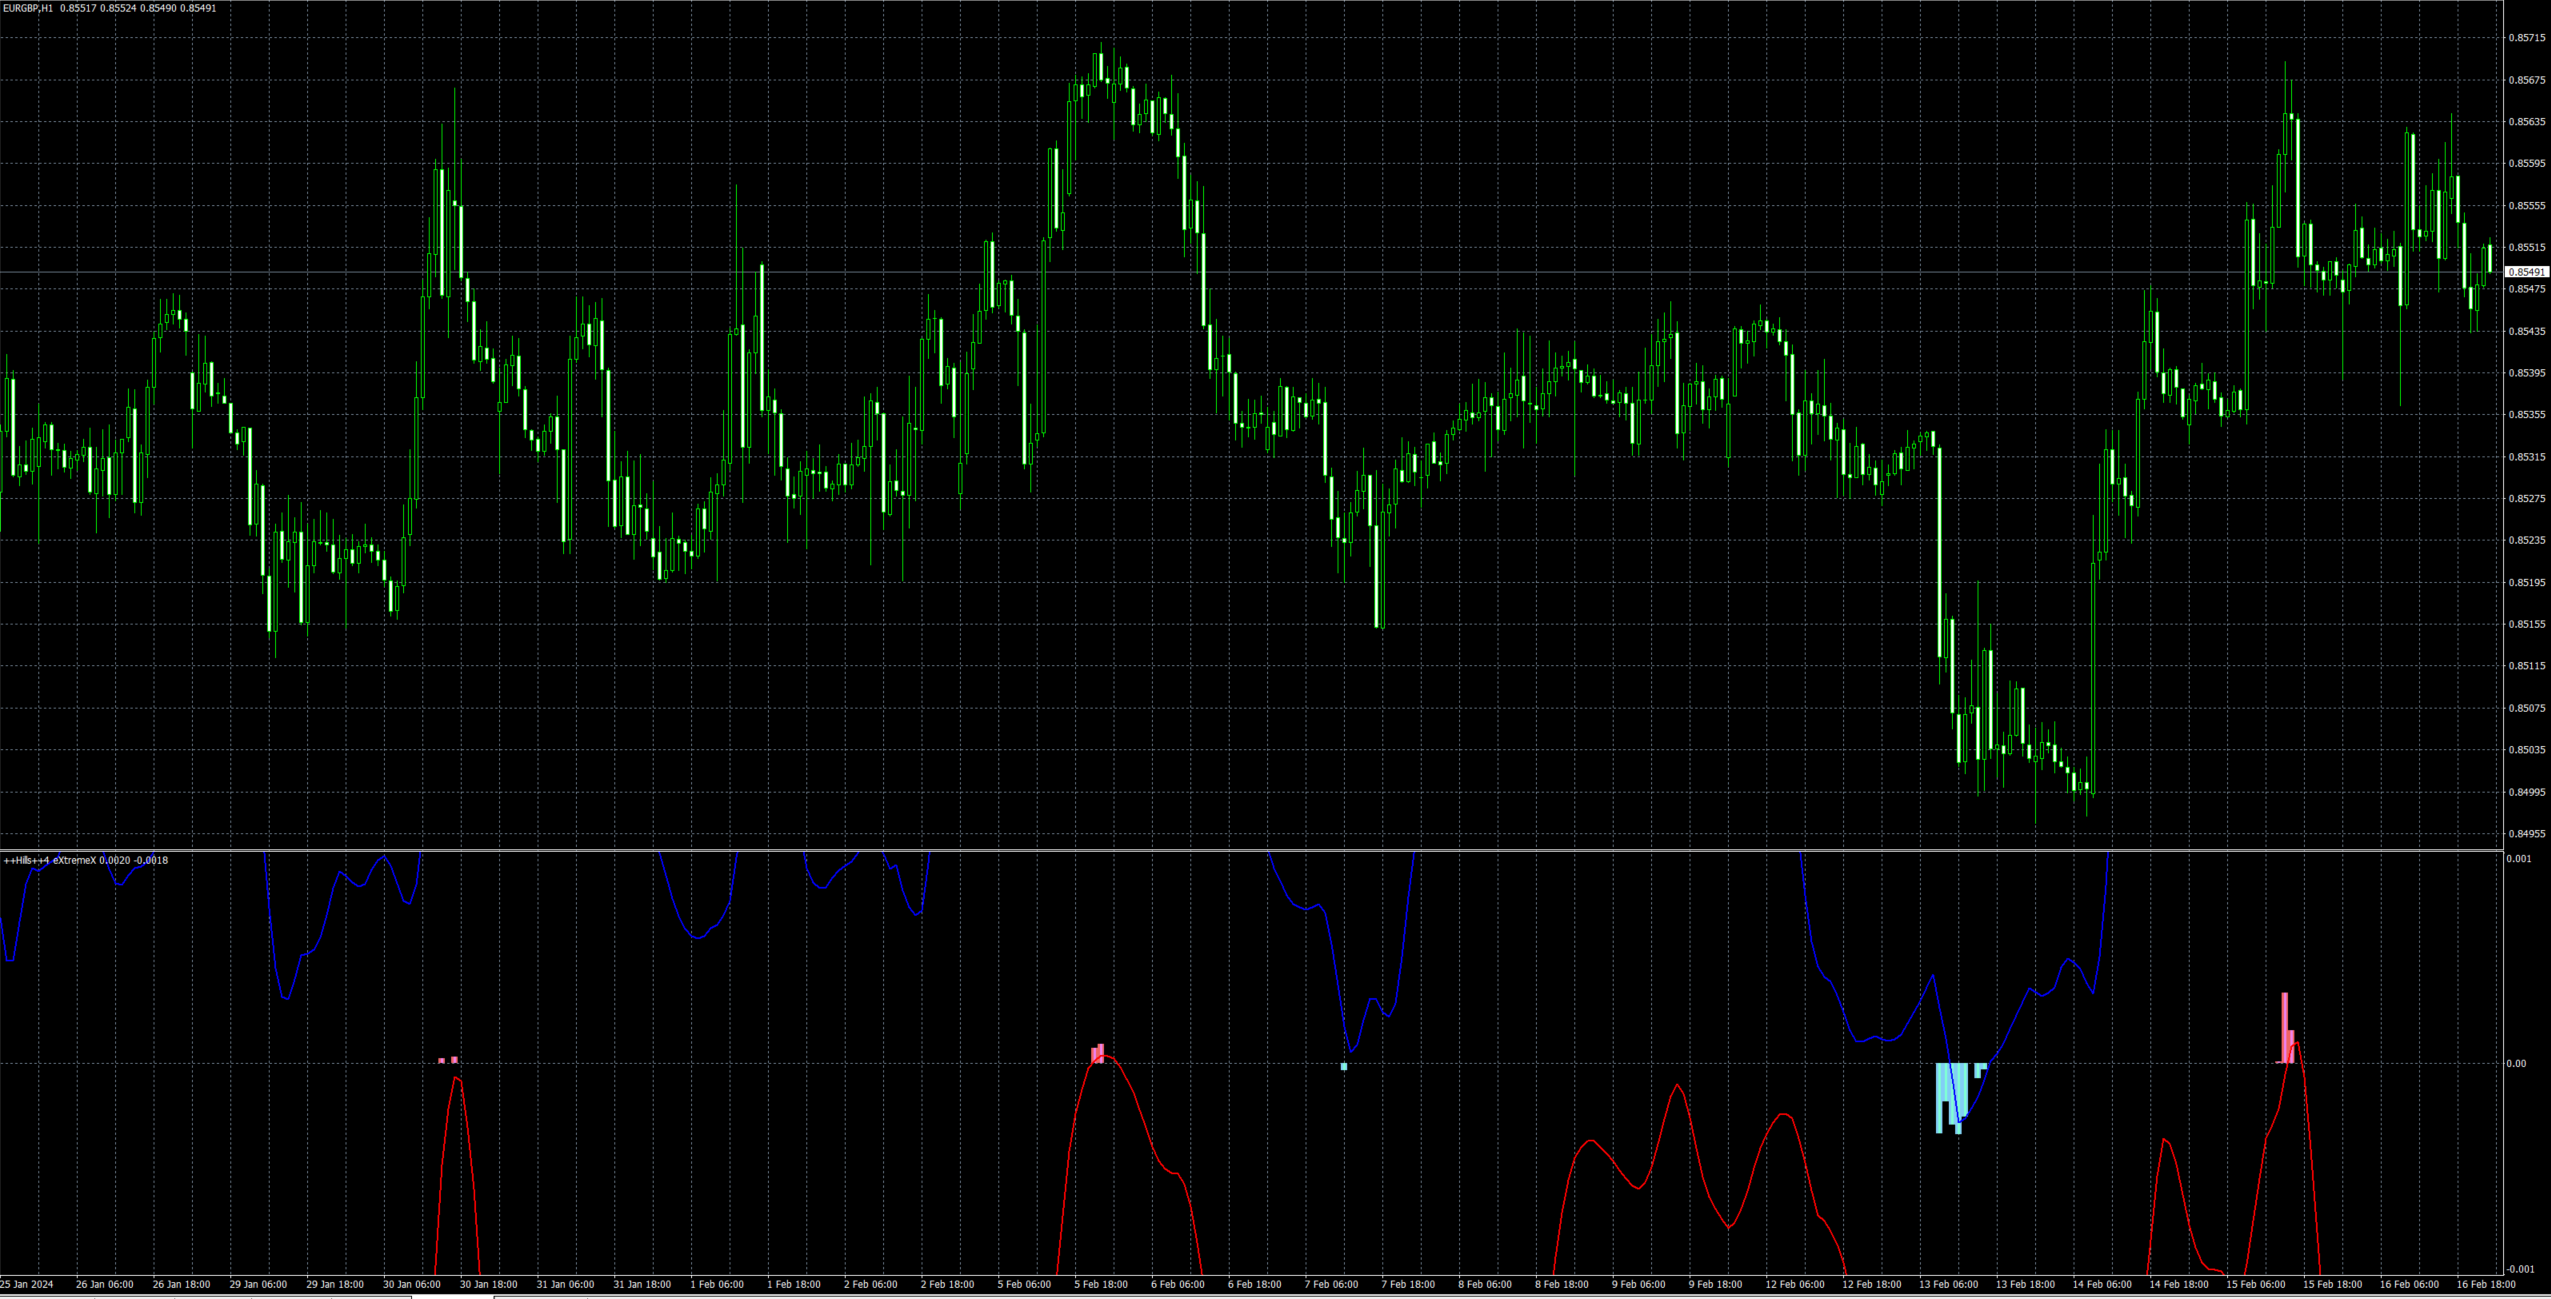Click the current price tag 0.85491
2551x1299 pixels.
click(2526, 272)
